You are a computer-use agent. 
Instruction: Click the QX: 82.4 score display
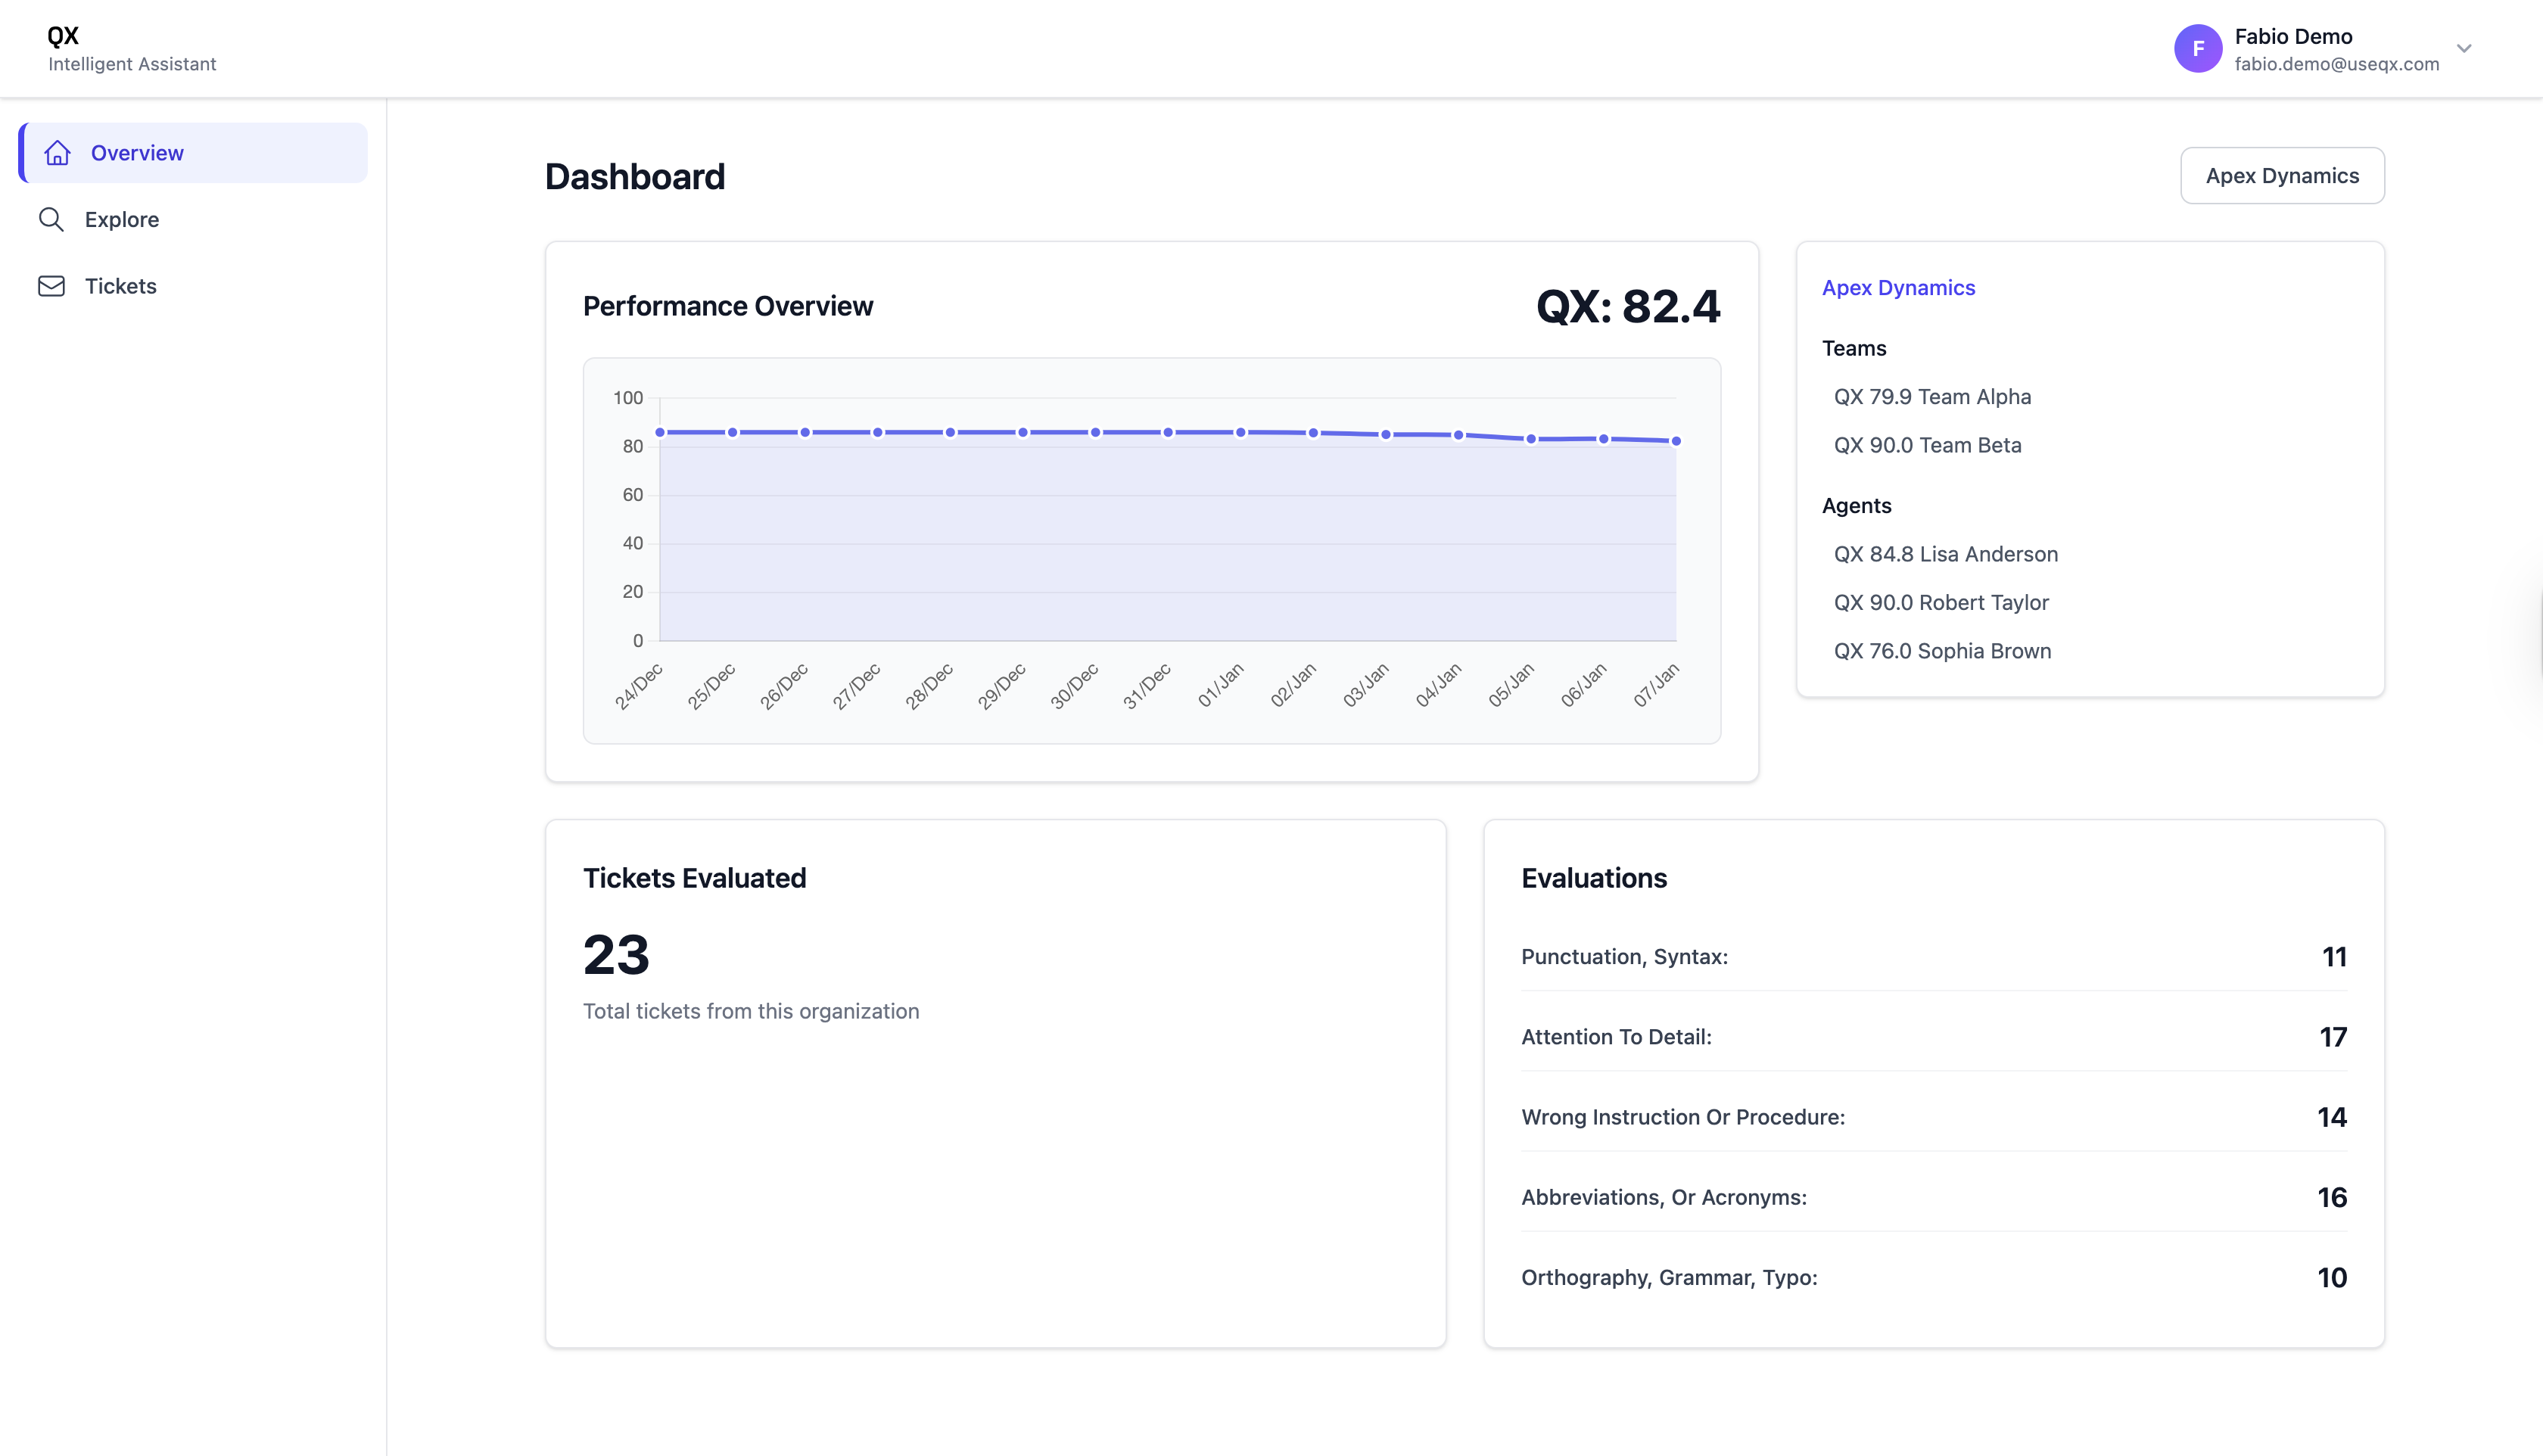coord(1627,307)
